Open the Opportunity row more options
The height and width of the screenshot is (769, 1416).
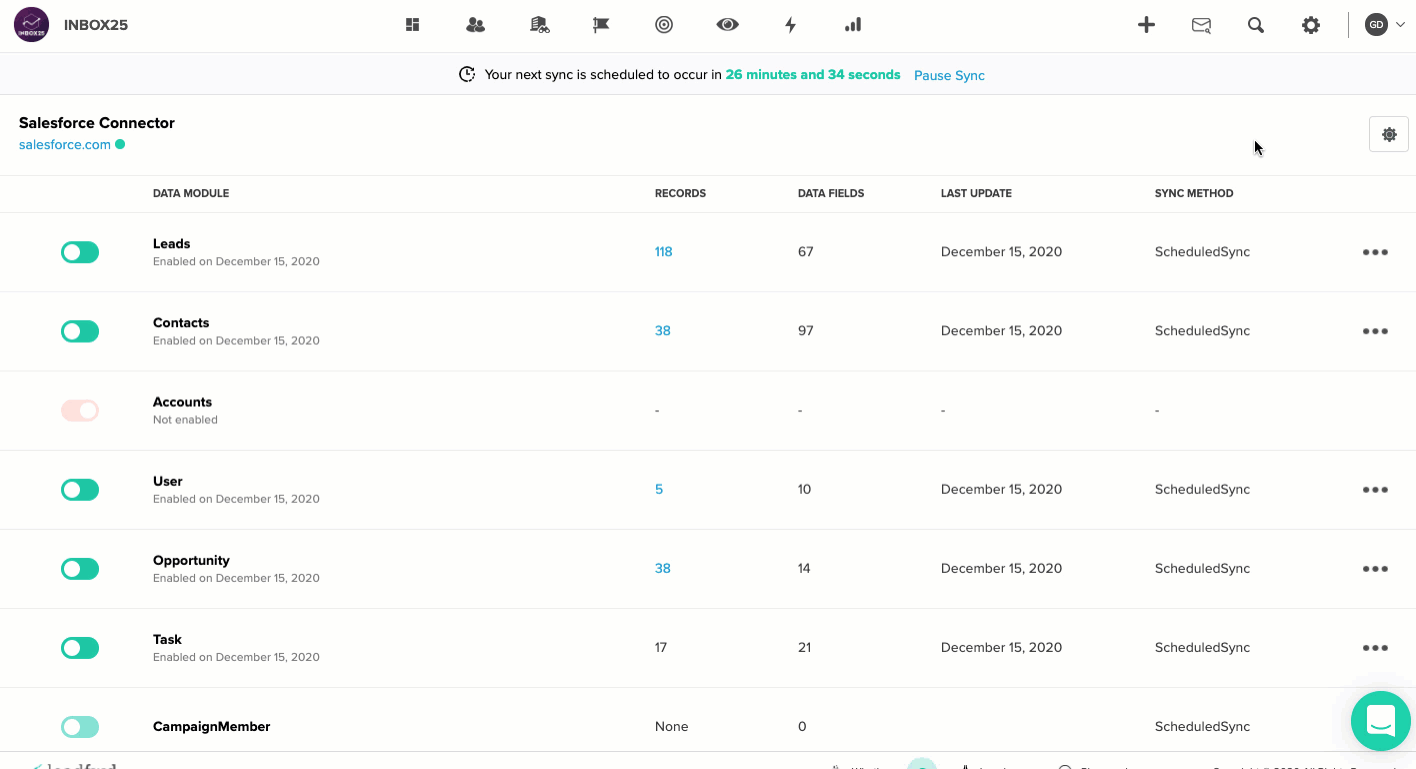(1375, 568)
